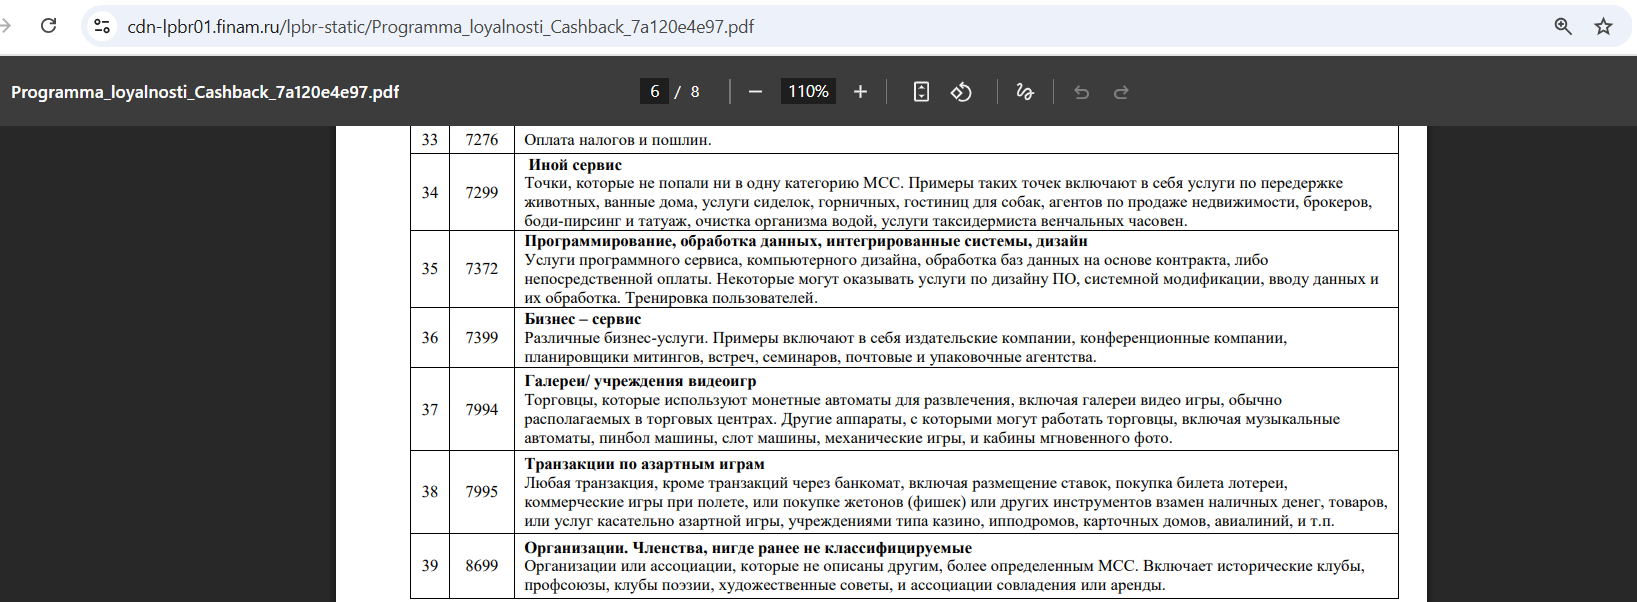Viewport: 1637px width, 602px height.
Task: Click the line starting 'автоматы, пинбол машины'
Action: 848,438
